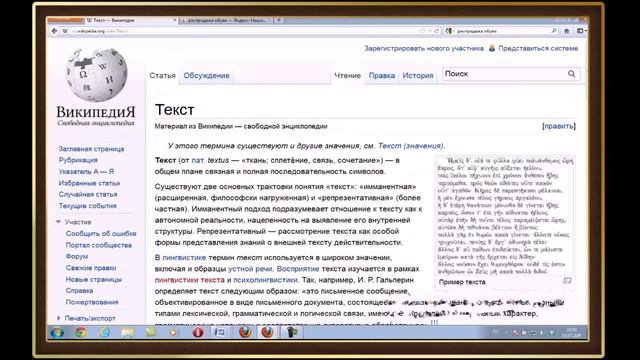Submit the browser search bar magnifier

(x=554, y=31)
